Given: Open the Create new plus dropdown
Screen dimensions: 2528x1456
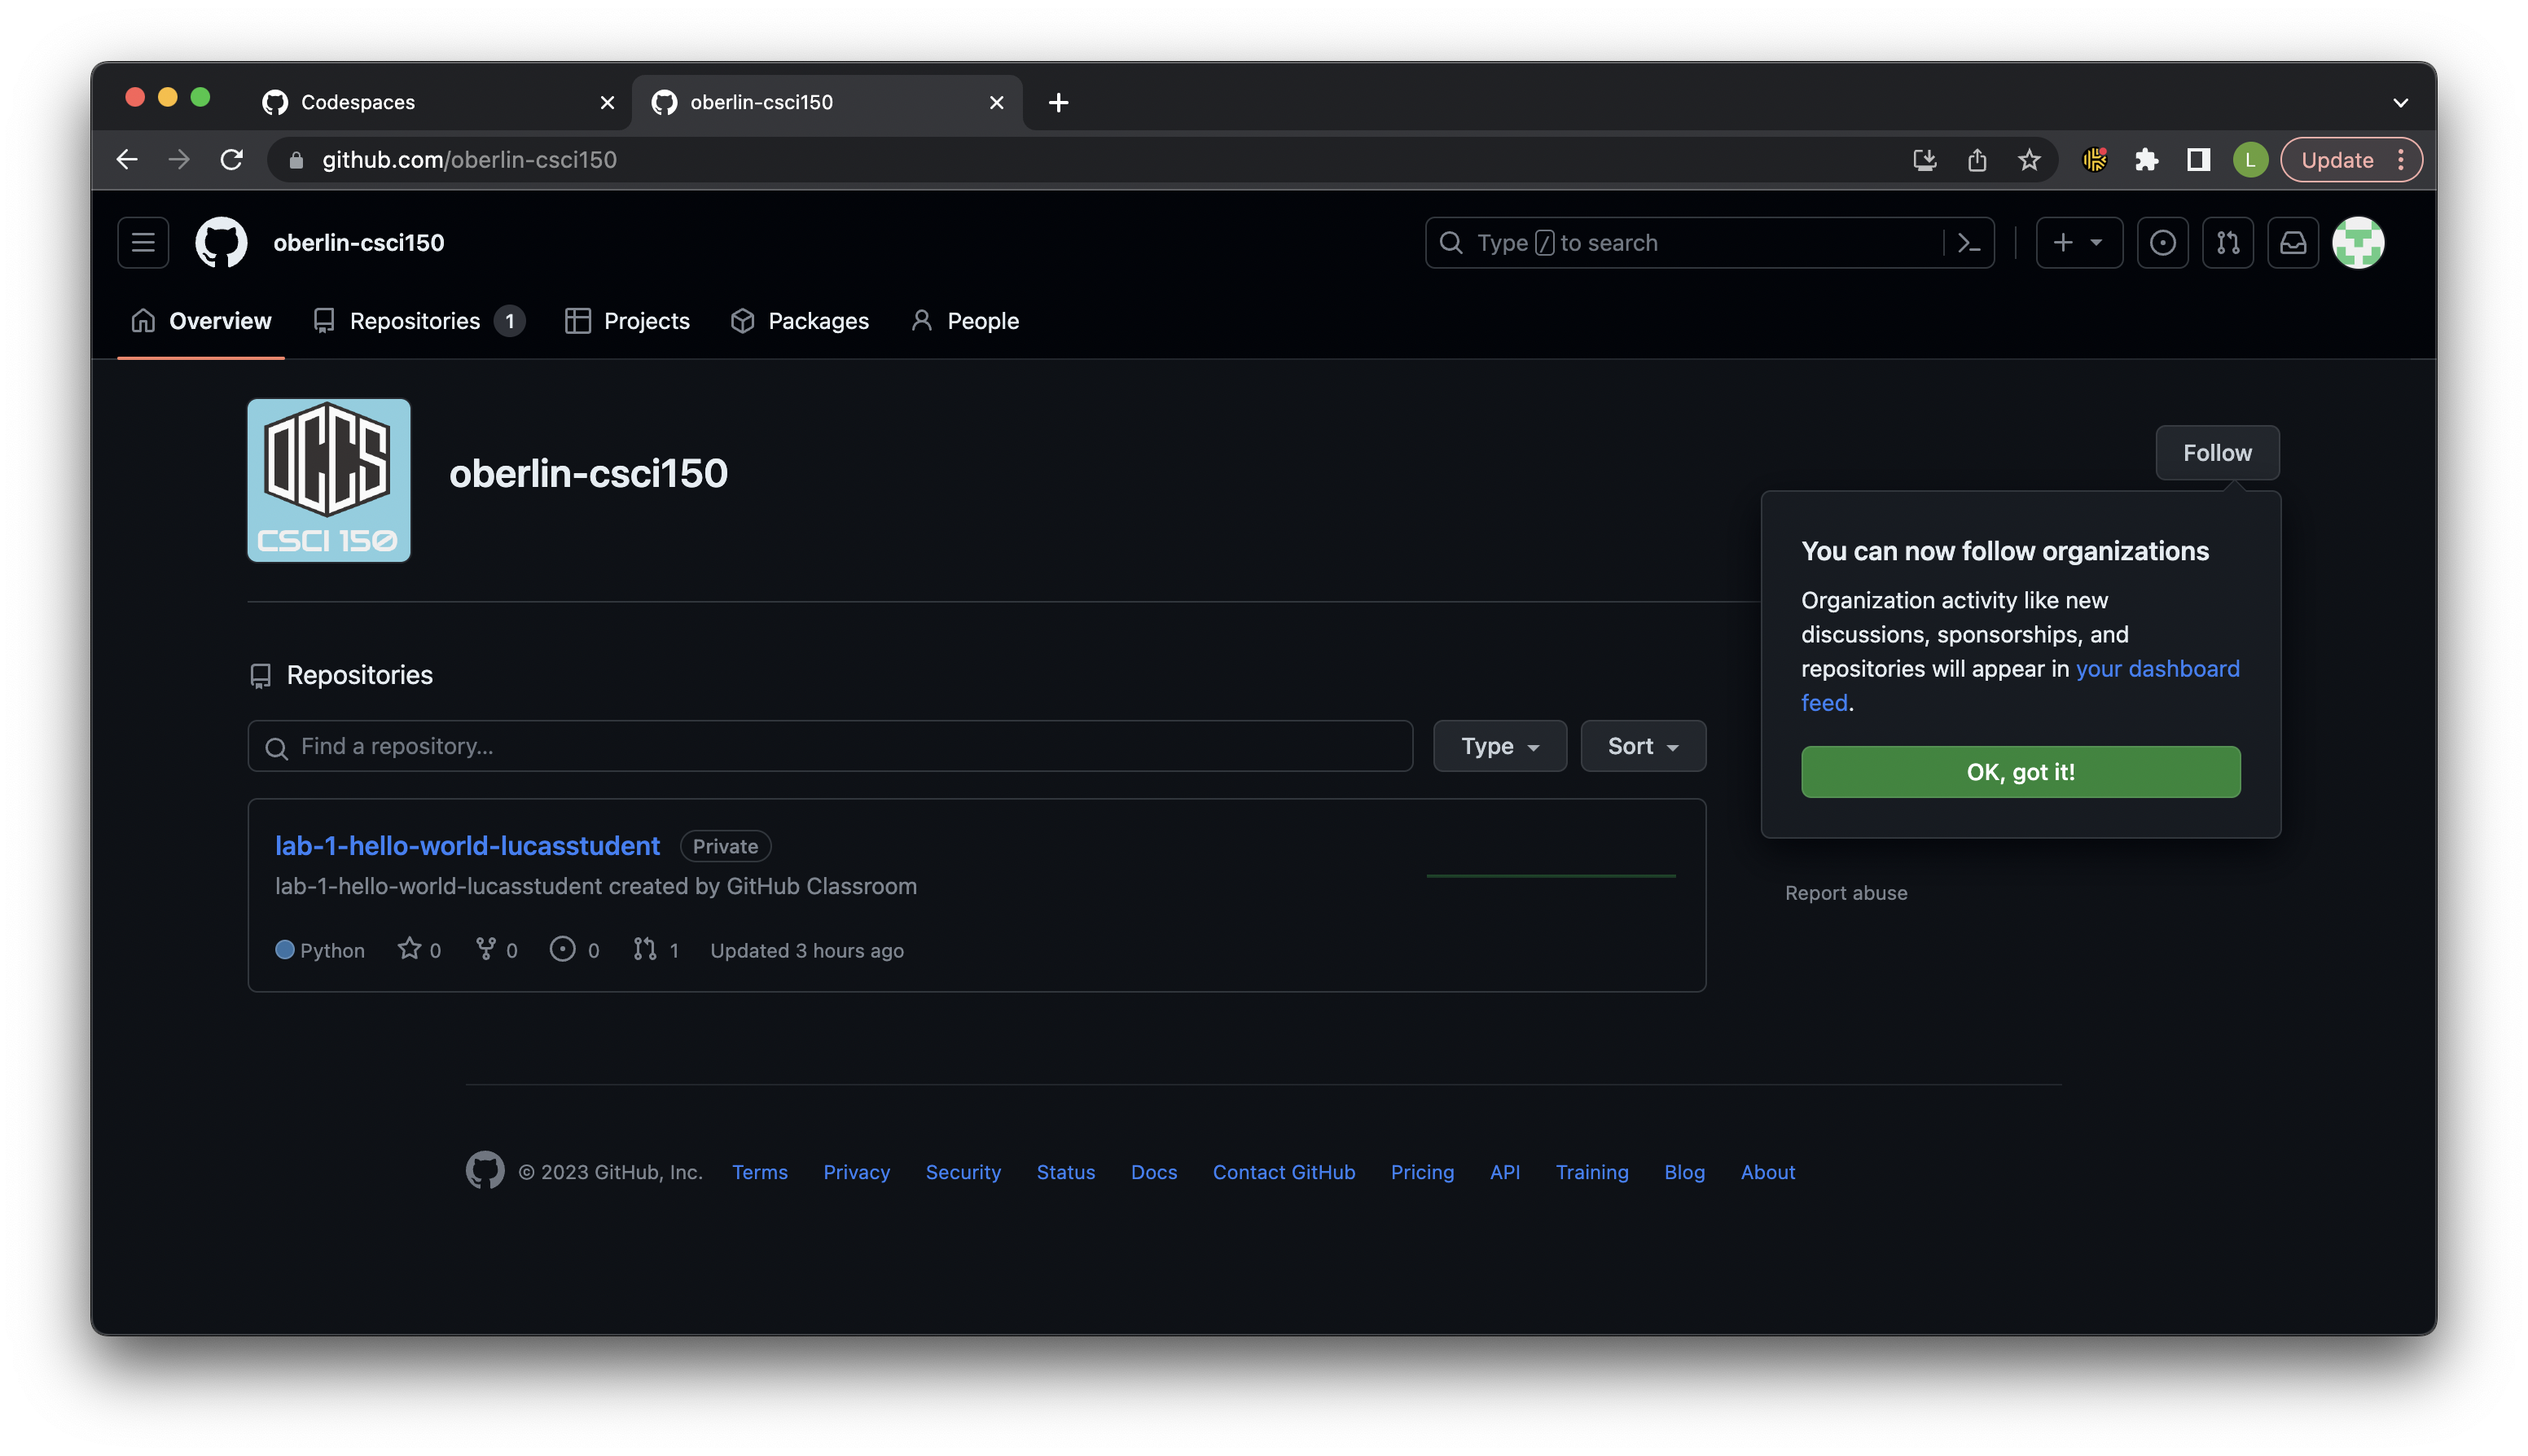Looking at the screenshot, I should pos(2079,243).
